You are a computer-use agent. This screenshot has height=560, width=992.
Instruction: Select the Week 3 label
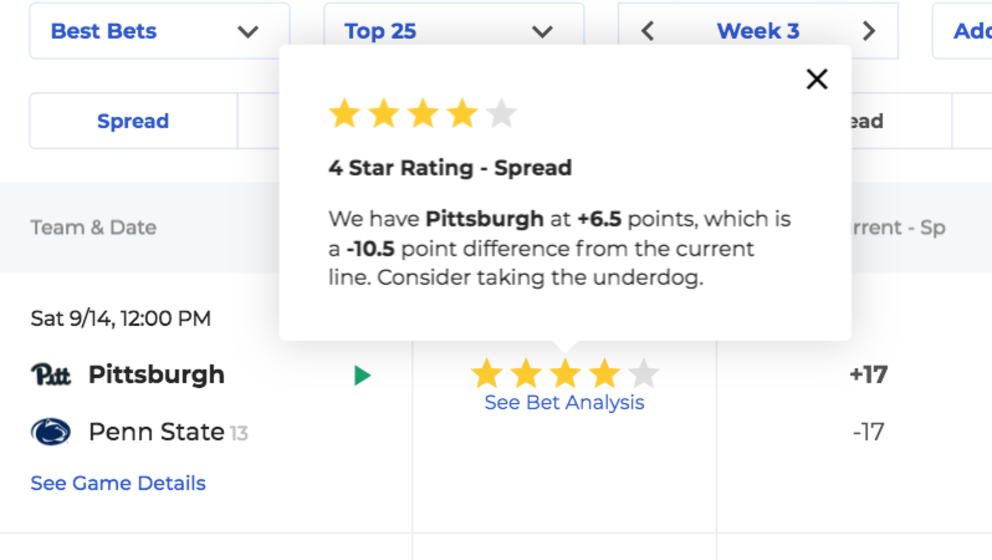[x=758, y=31]
